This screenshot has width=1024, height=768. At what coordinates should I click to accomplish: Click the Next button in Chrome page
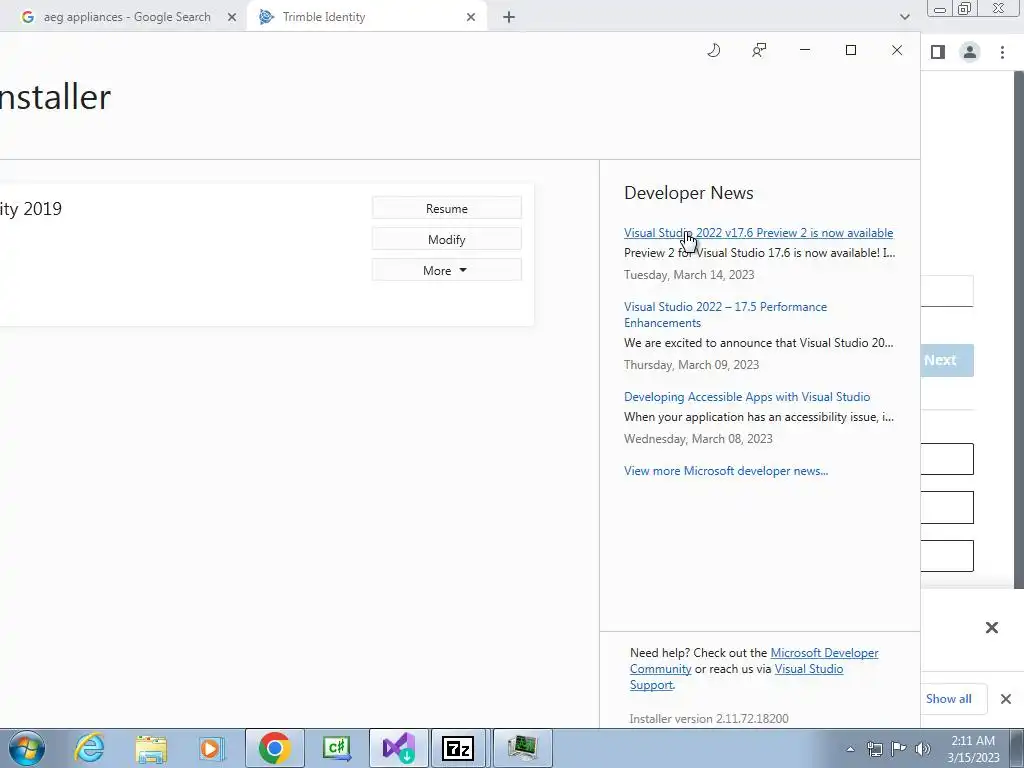click(948, 360)
